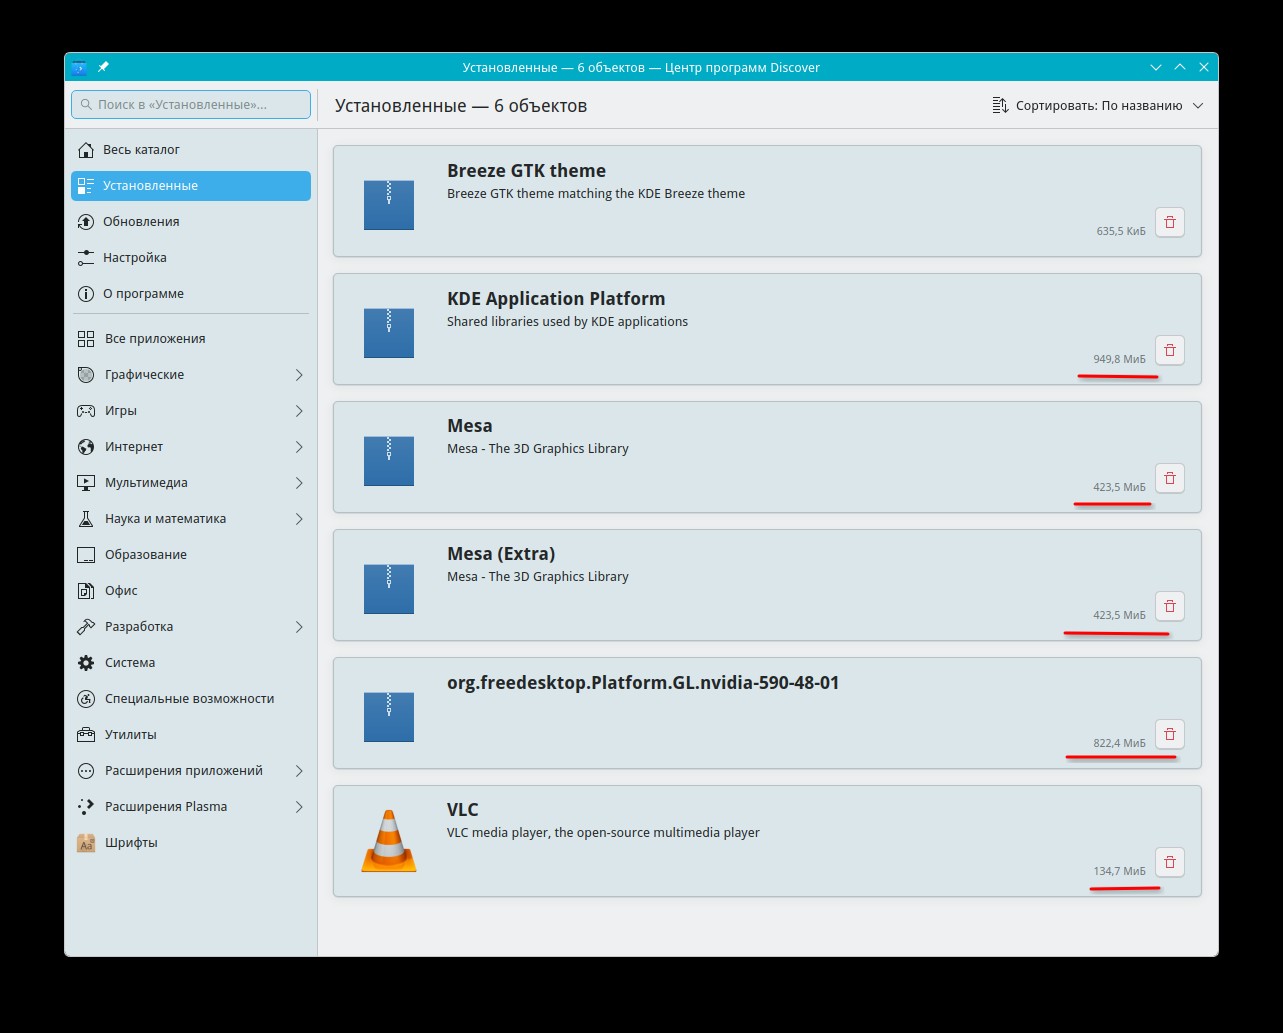Click the Mesa (Extra) package archive icon
This screenshot has height=1033, width=1283.
pos(389,589)
